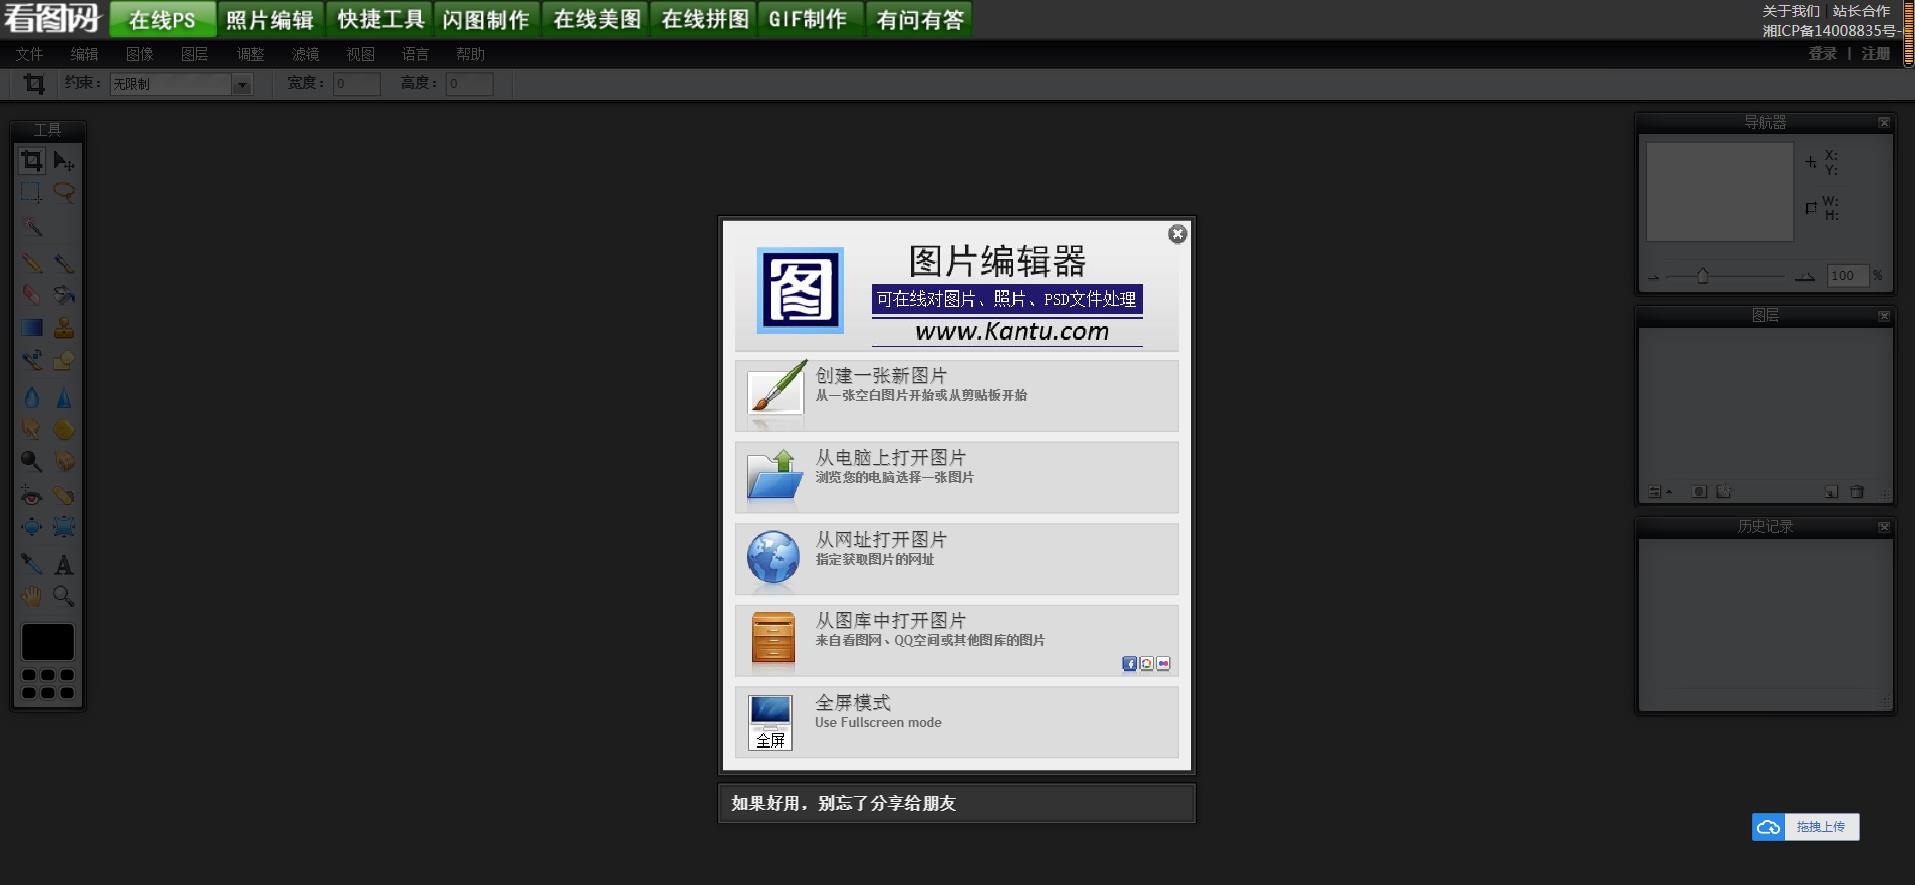Select the Bloat tool
The height and width of the screenshot is (885, 1915).
pos(32,527)
